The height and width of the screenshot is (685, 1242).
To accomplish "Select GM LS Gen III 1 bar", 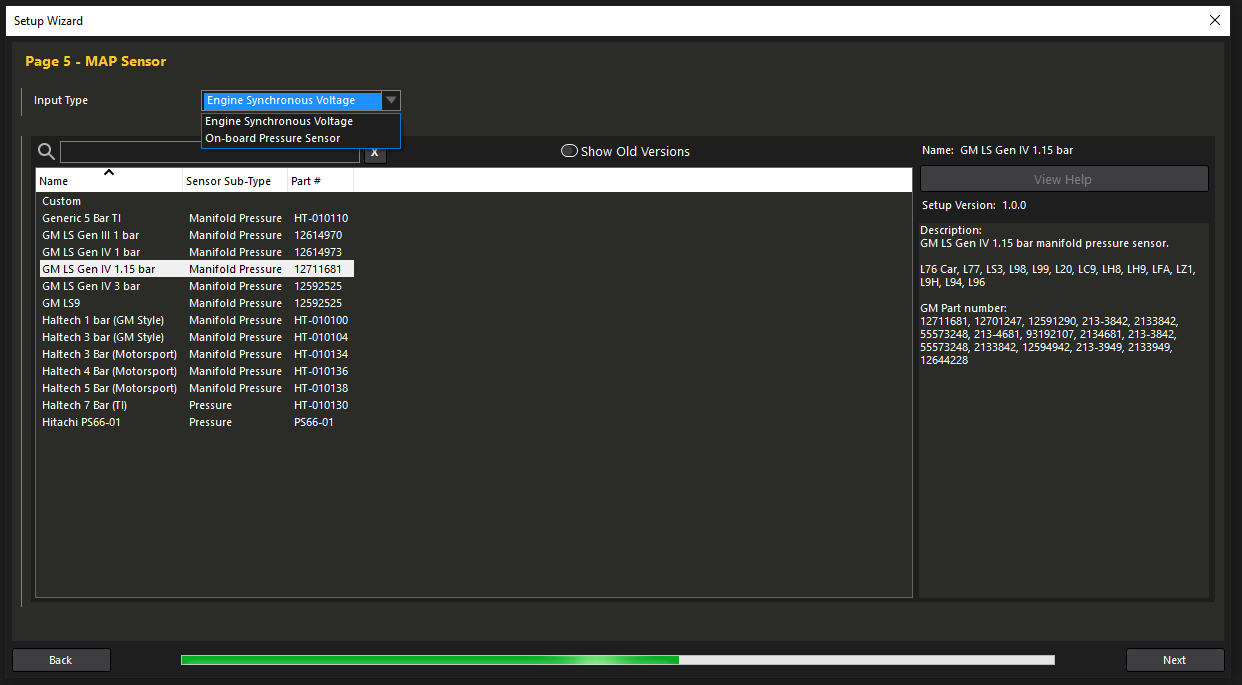I will 195,235.
